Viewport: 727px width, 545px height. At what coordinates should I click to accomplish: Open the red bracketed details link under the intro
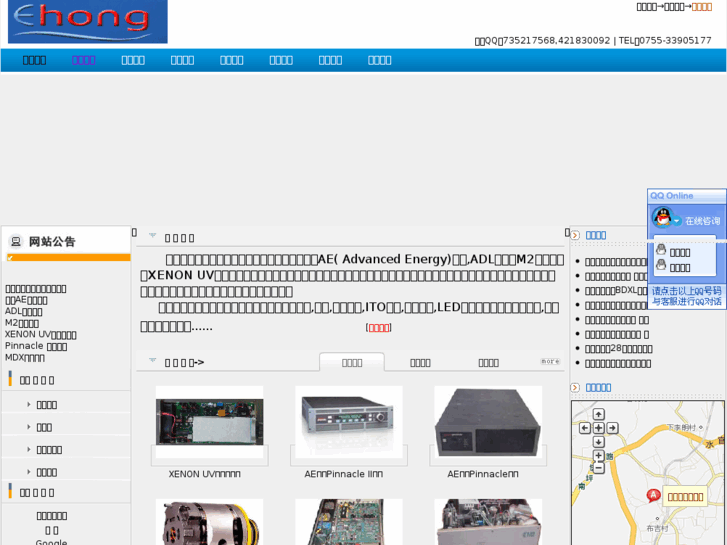point(378,327)
